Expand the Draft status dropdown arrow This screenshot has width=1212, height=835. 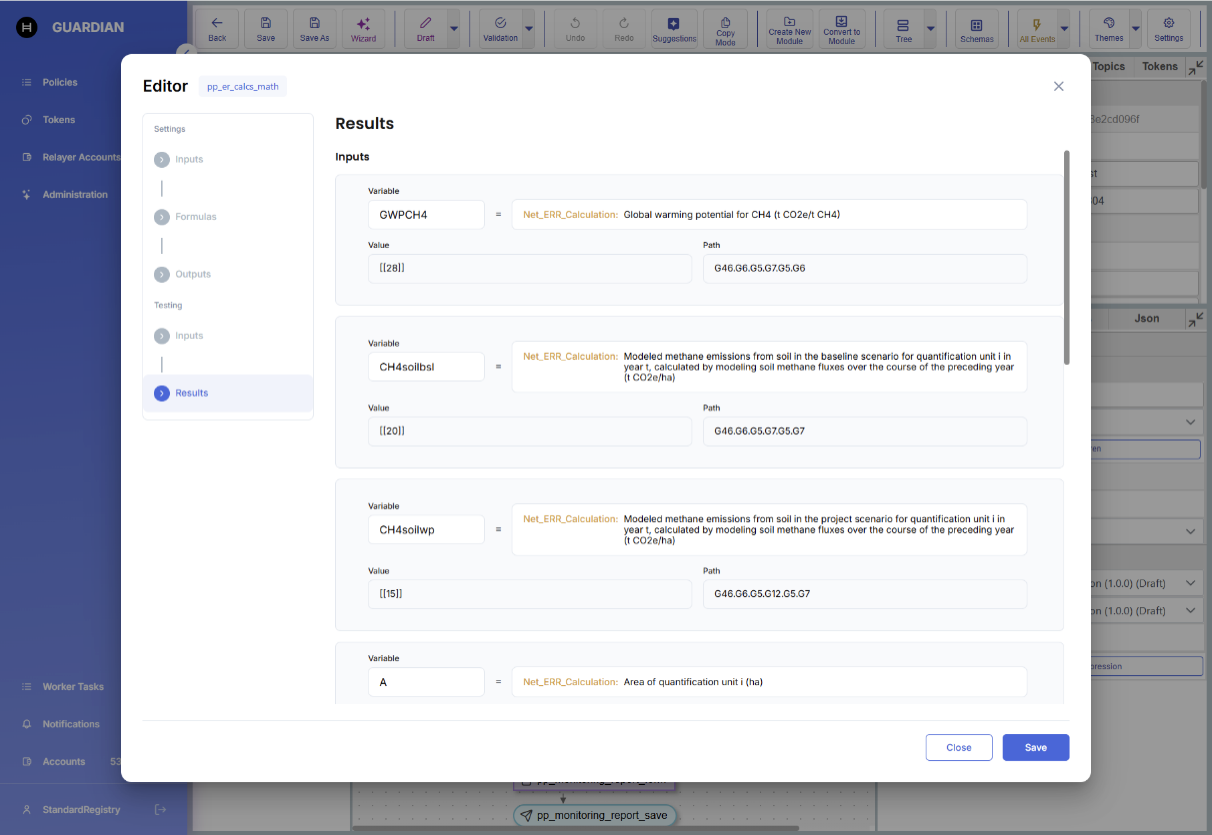(x=454, y=29)
